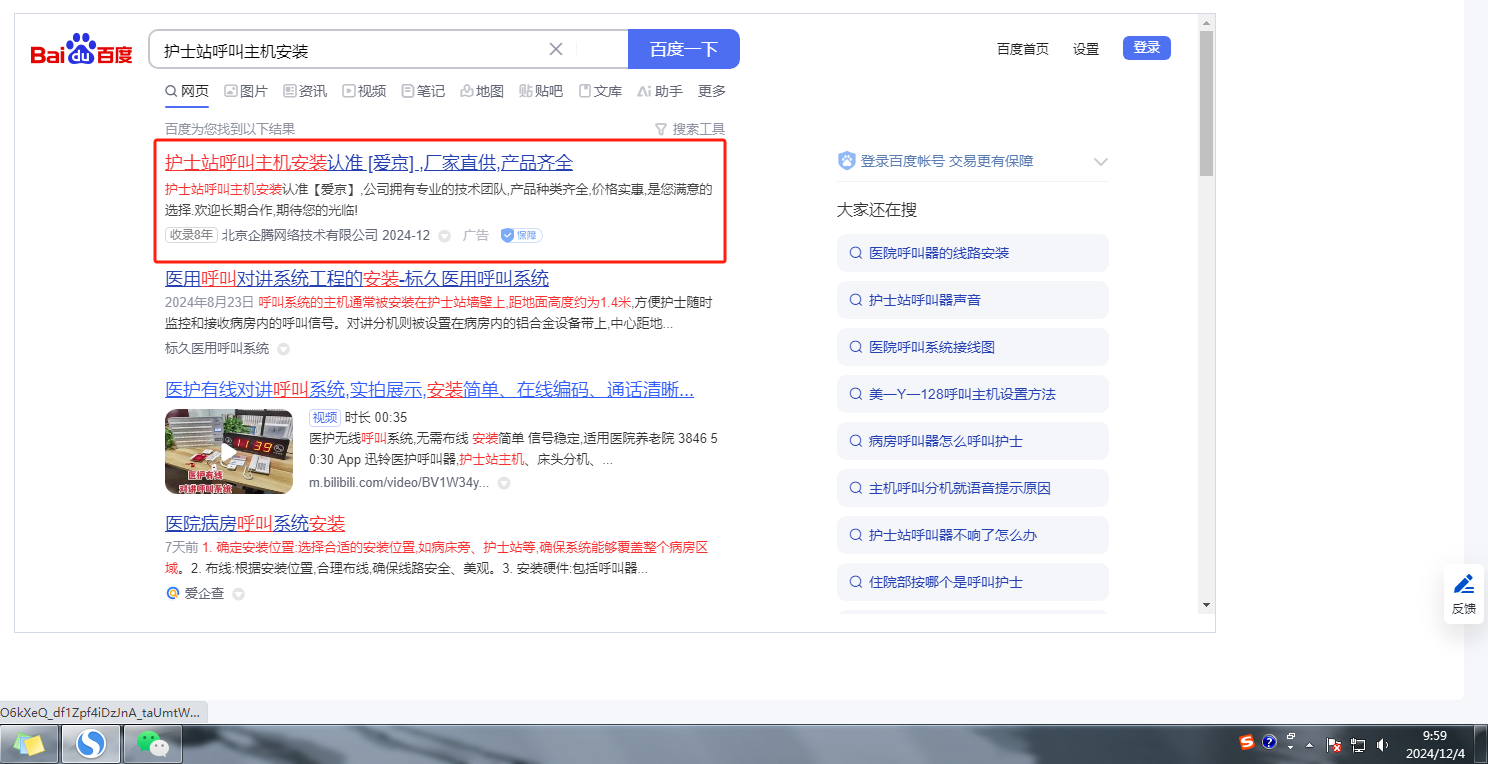The width and height of the screenshot is (1488, 764).
Task: Expand the 登录百度帐号 panel chevron
Action: pos(1100,162)
